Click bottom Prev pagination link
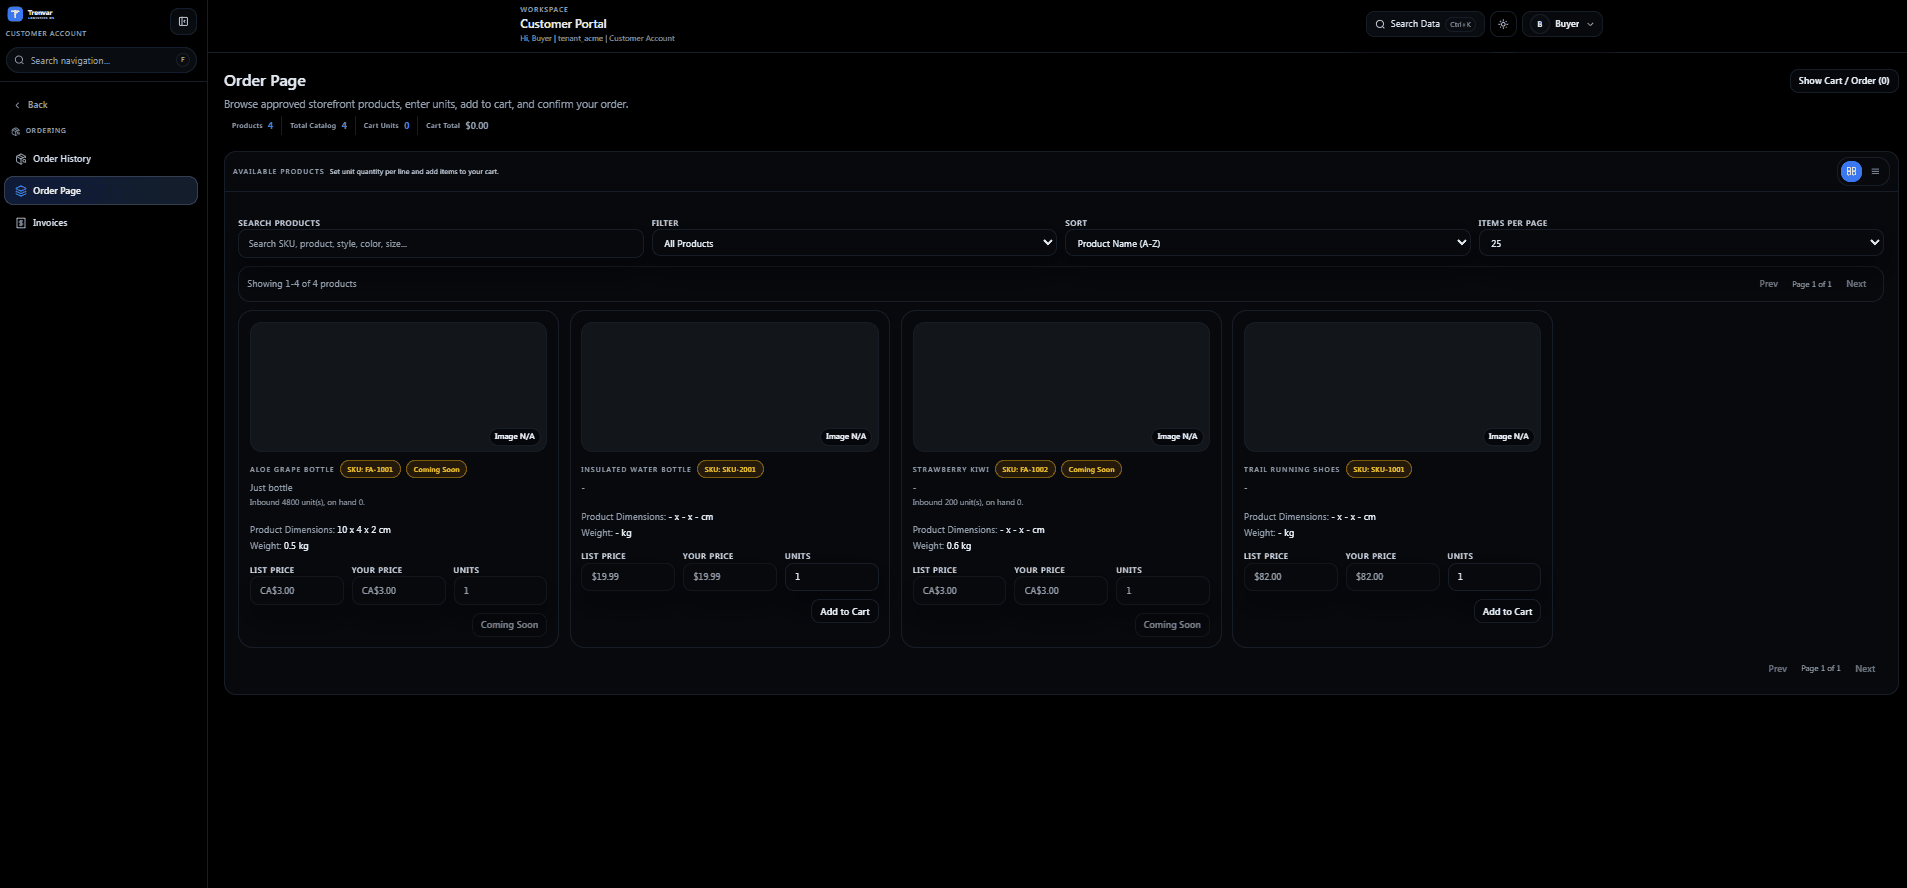The height and width of the screenshot is (888, 1907). tap(1777, 669)
